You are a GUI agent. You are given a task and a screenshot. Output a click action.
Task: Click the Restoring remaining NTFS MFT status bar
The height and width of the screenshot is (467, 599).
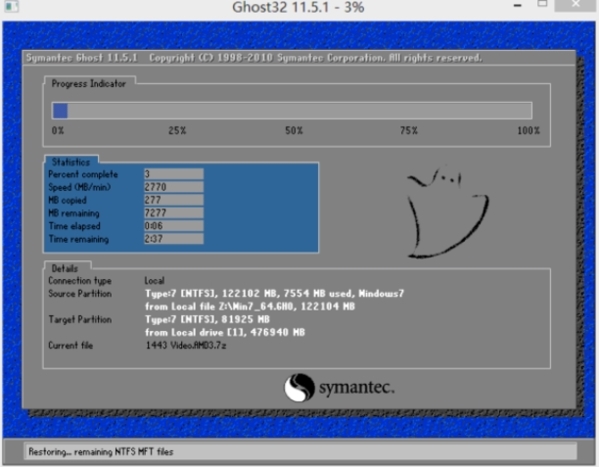tap(301, 452)
